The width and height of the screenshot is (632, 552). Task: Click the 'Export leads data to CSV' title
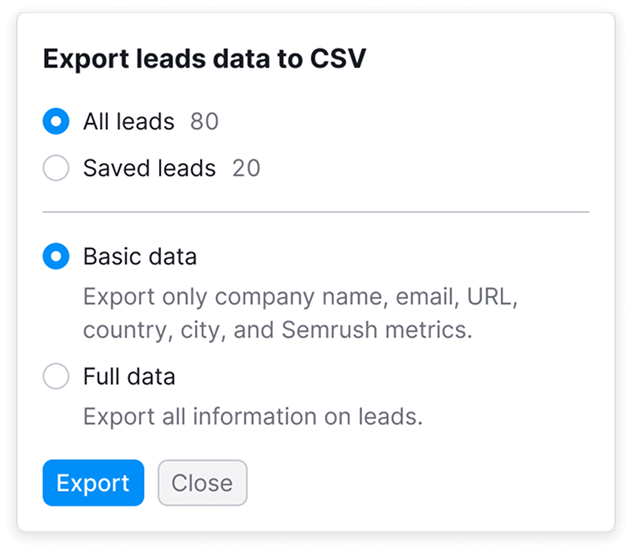click(204, 59)
